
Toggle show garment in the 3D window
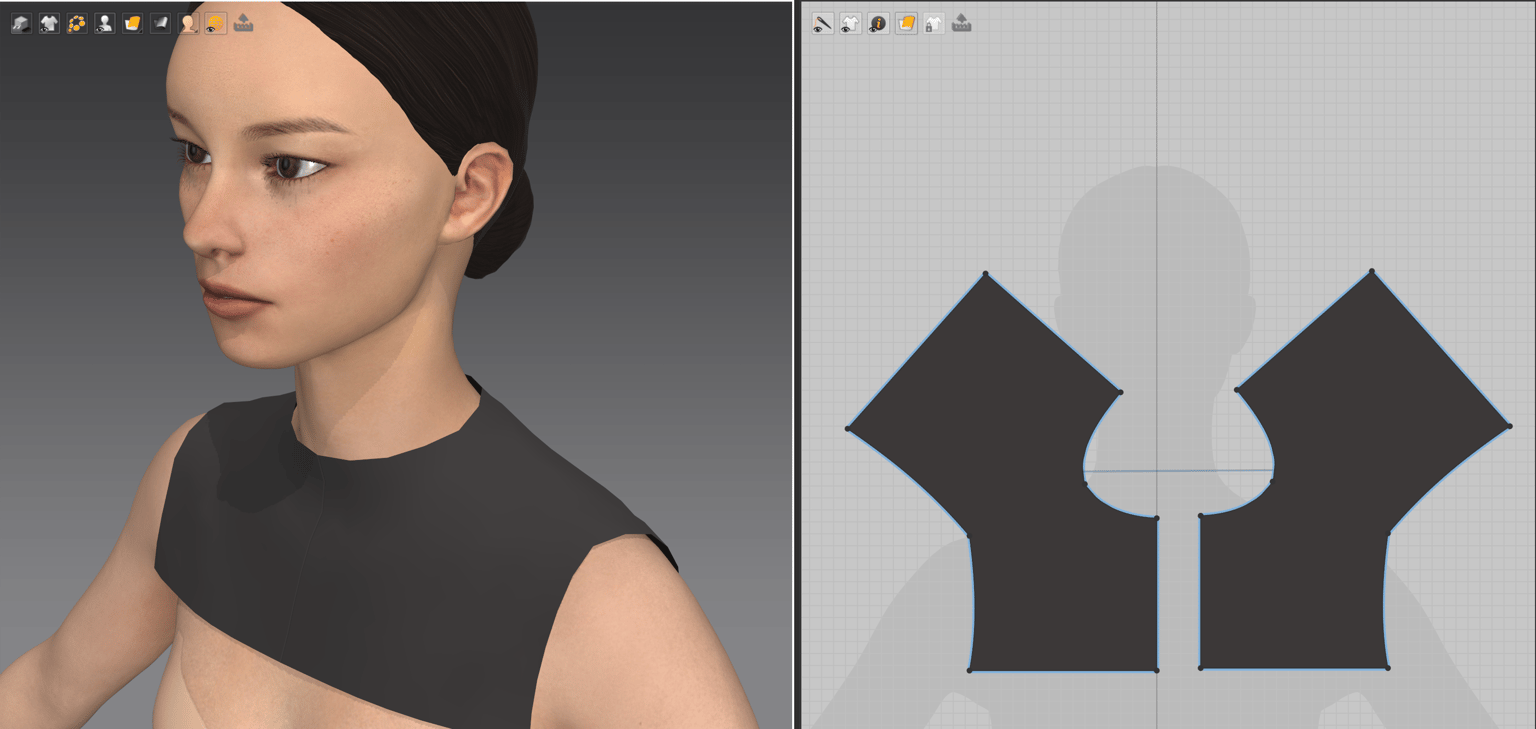click(x=49, y=23)
